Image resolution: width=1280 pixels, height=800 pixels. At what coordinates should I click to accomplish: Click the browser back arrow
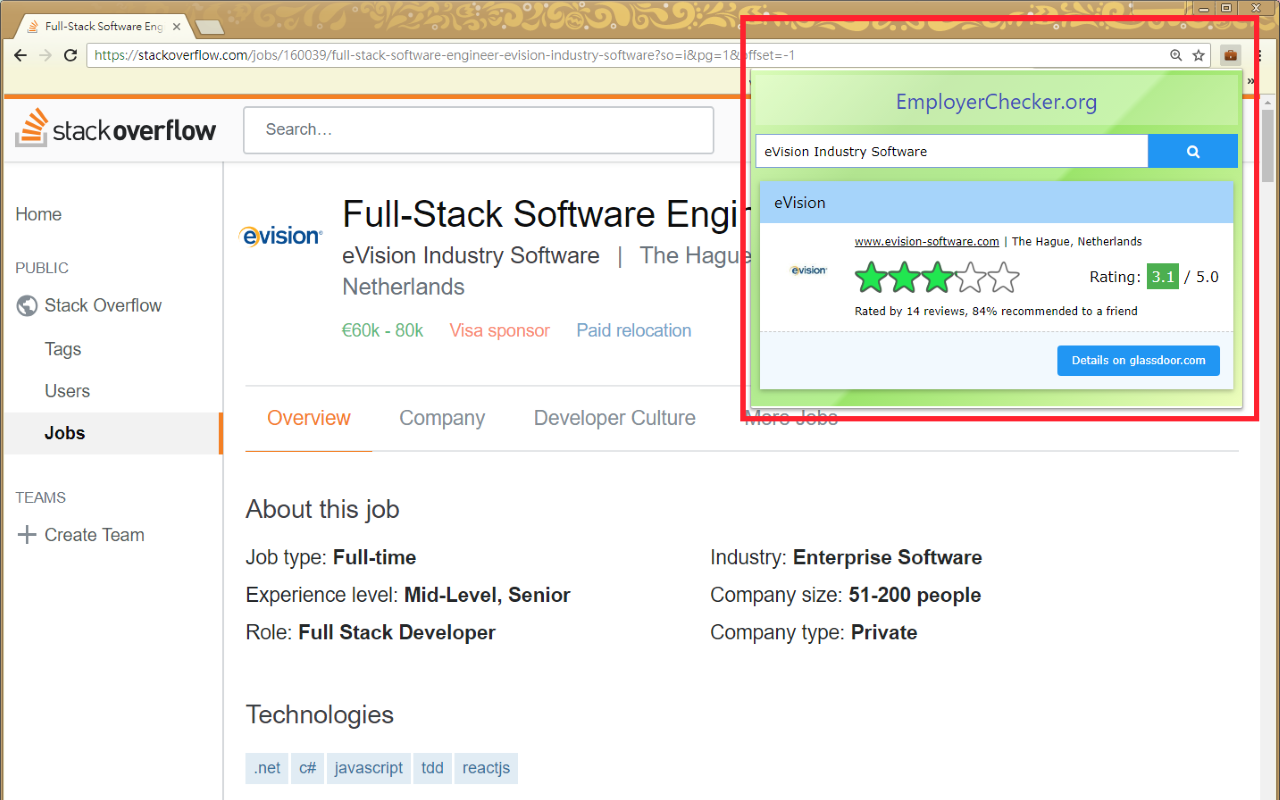coord(20,55)
